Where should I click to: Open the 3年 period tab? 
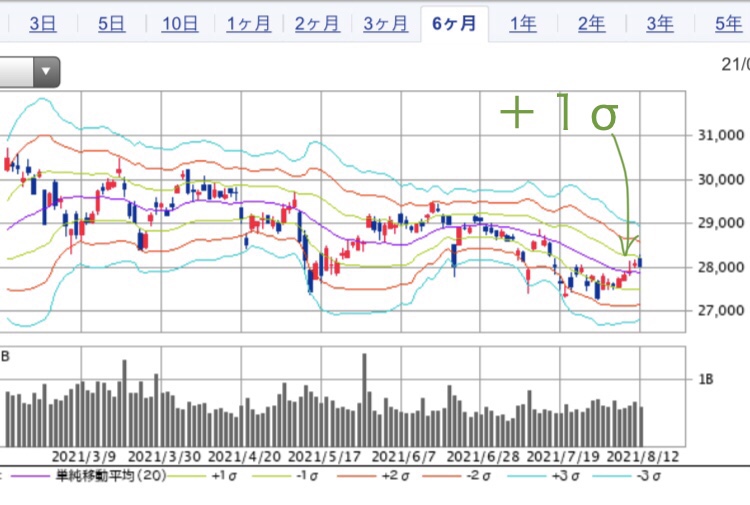point(659,24)
